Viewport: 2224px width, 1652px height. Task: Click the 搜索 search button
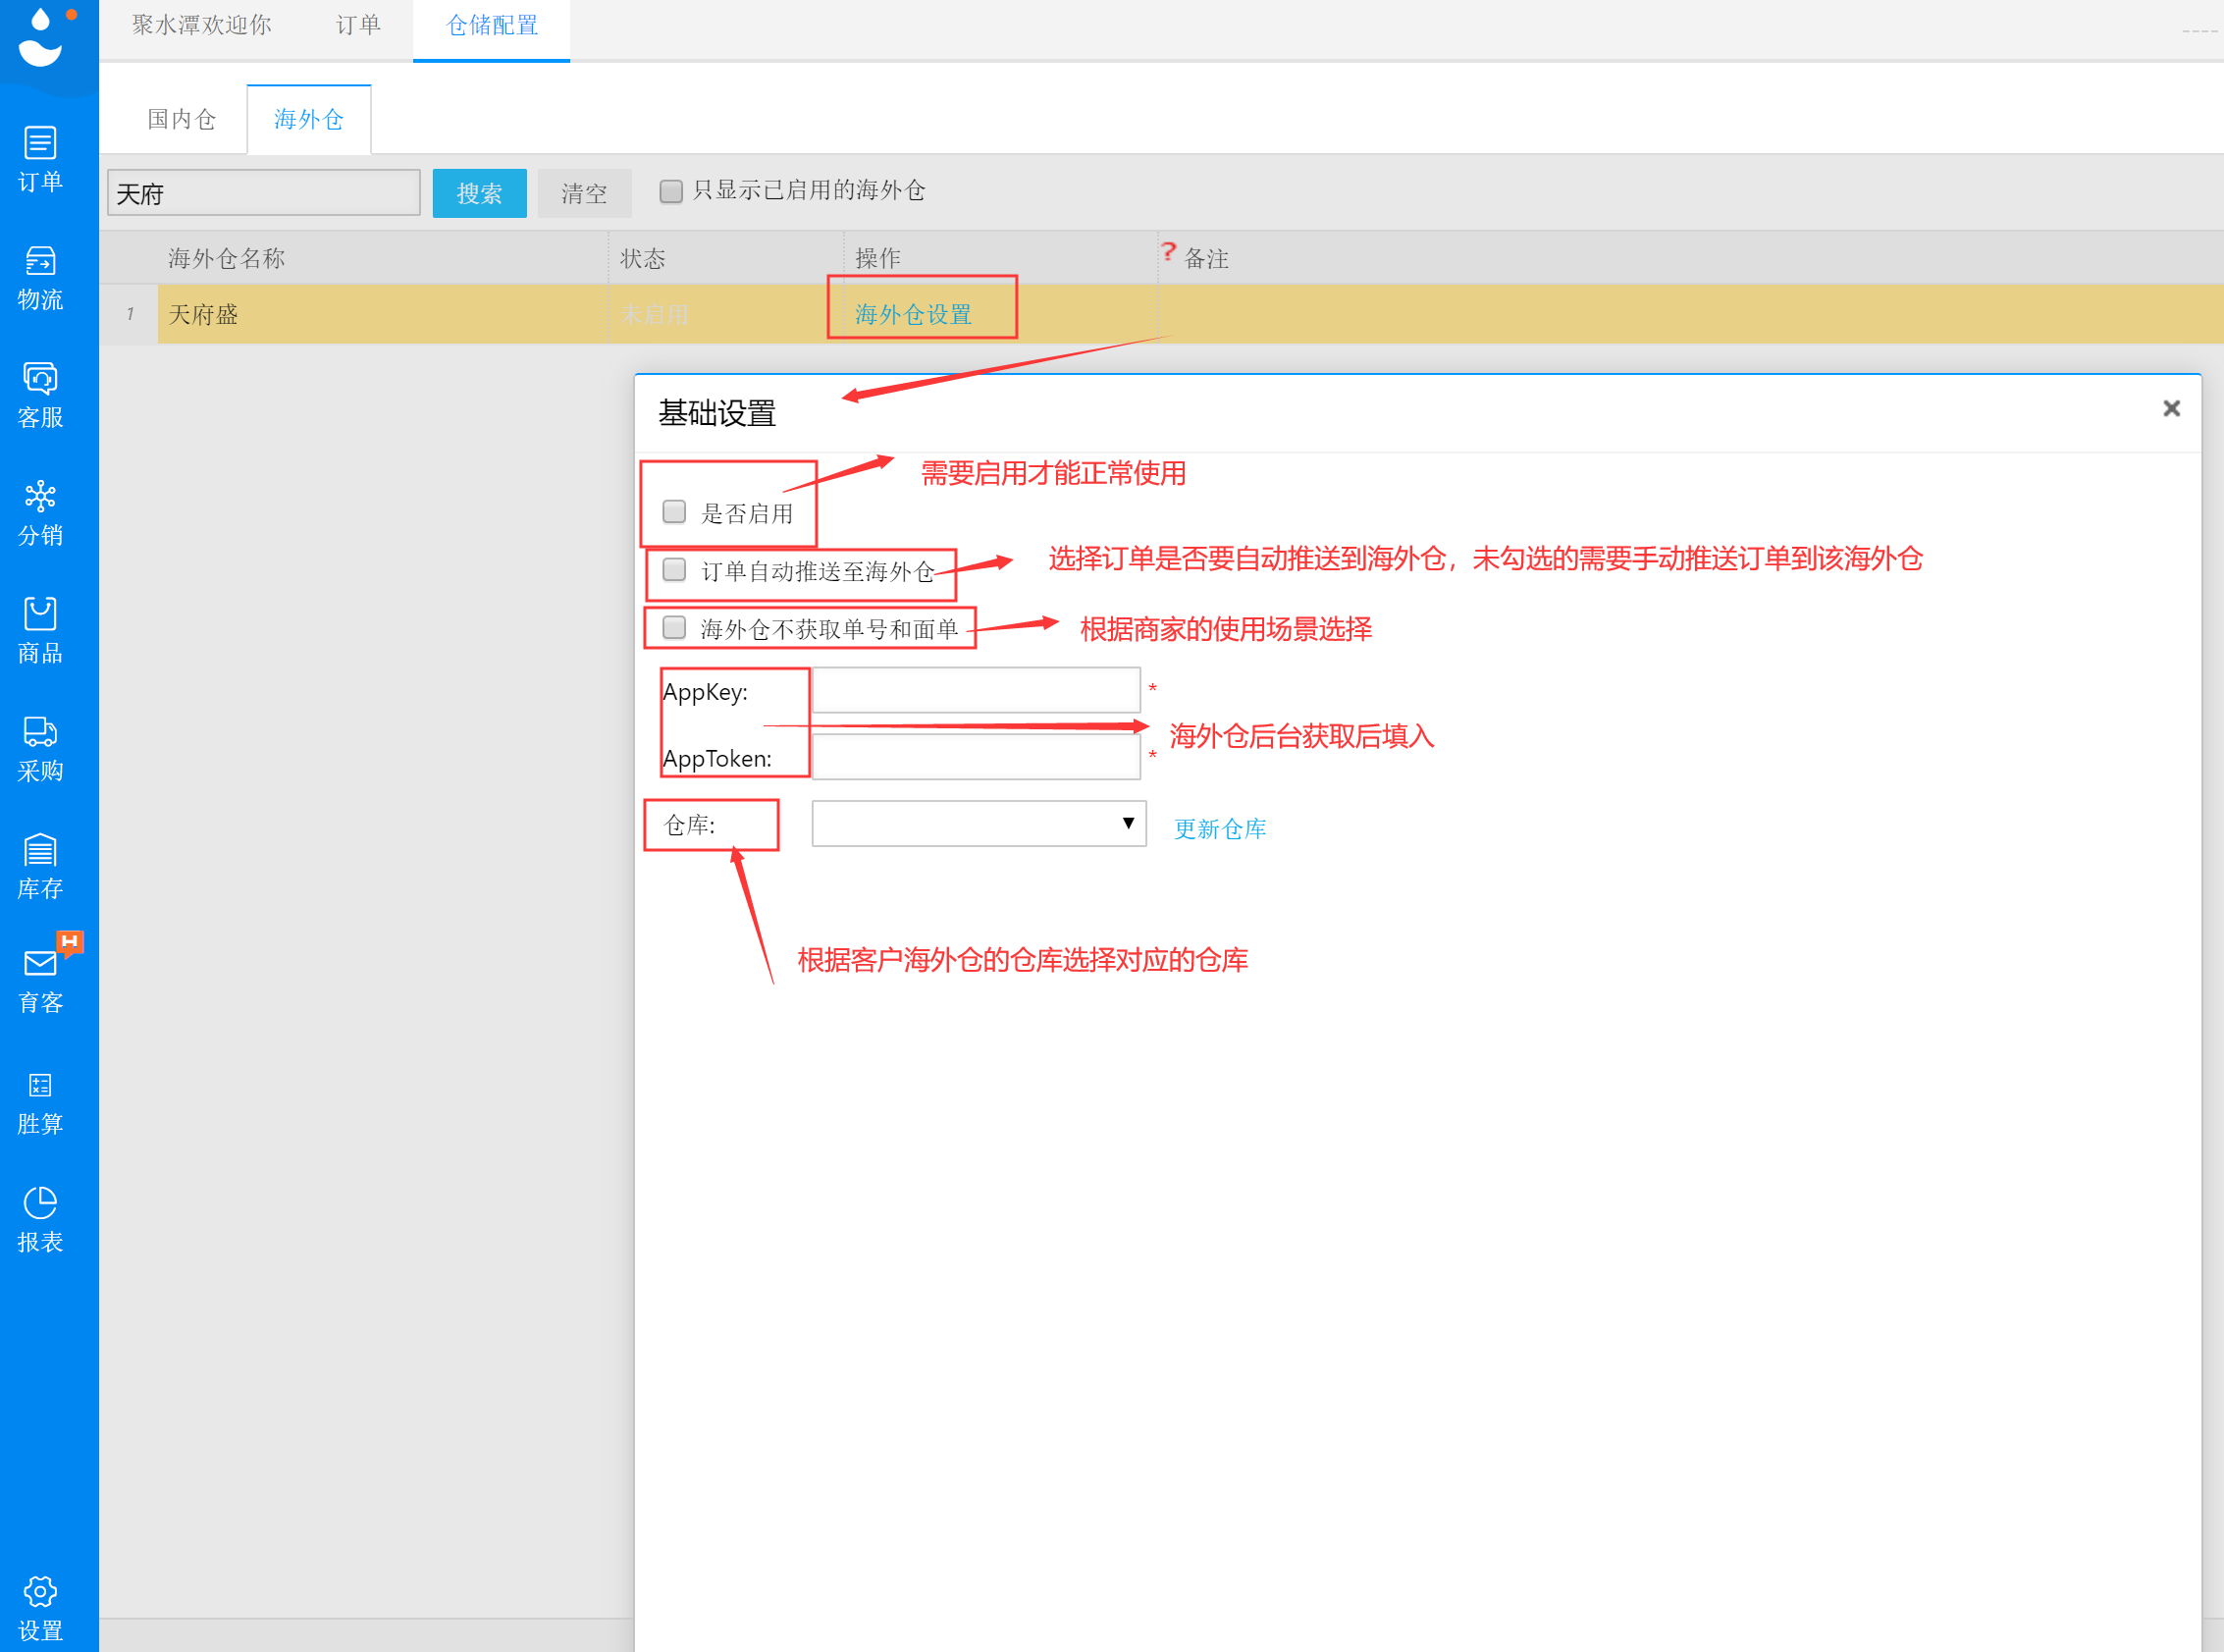479,193
